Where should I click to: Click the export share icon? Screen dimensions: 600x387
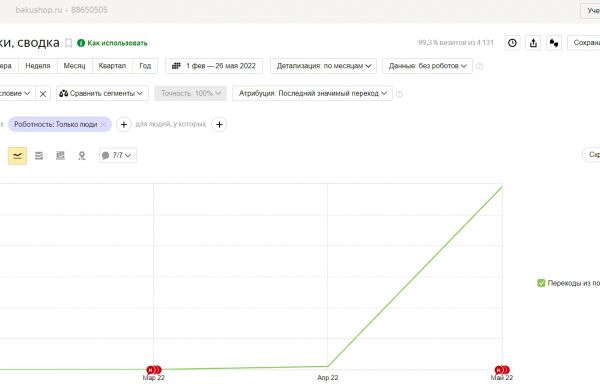(533, 43)
